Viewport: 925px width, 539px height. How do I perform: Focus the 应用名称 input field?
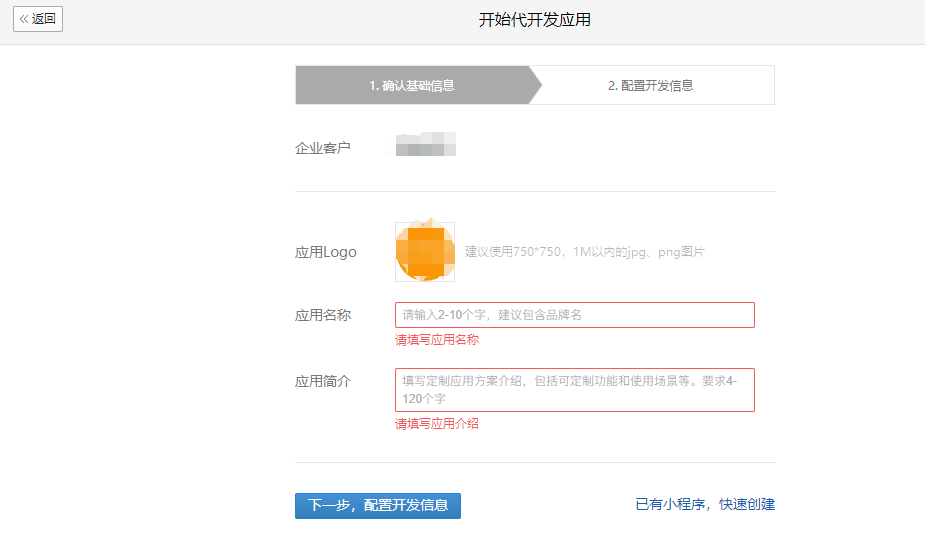575,315
